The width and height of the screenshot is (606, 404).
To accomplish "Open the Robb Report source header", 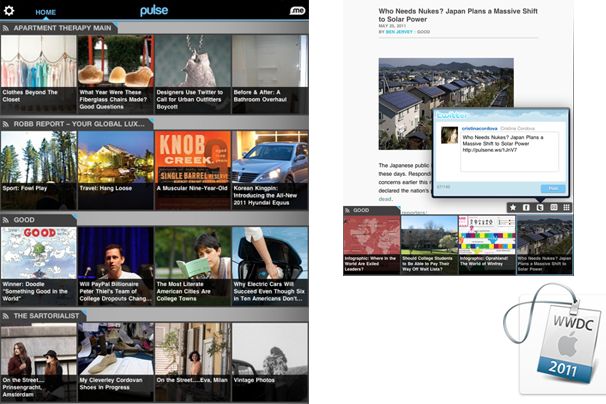I will tap(77, 124).
